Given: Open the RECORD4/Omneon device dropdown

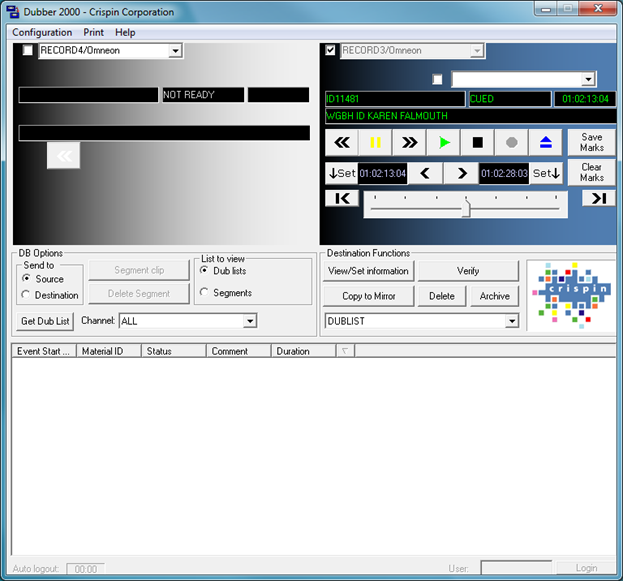Looking at the screenshot, I should [x=175, y=51].
